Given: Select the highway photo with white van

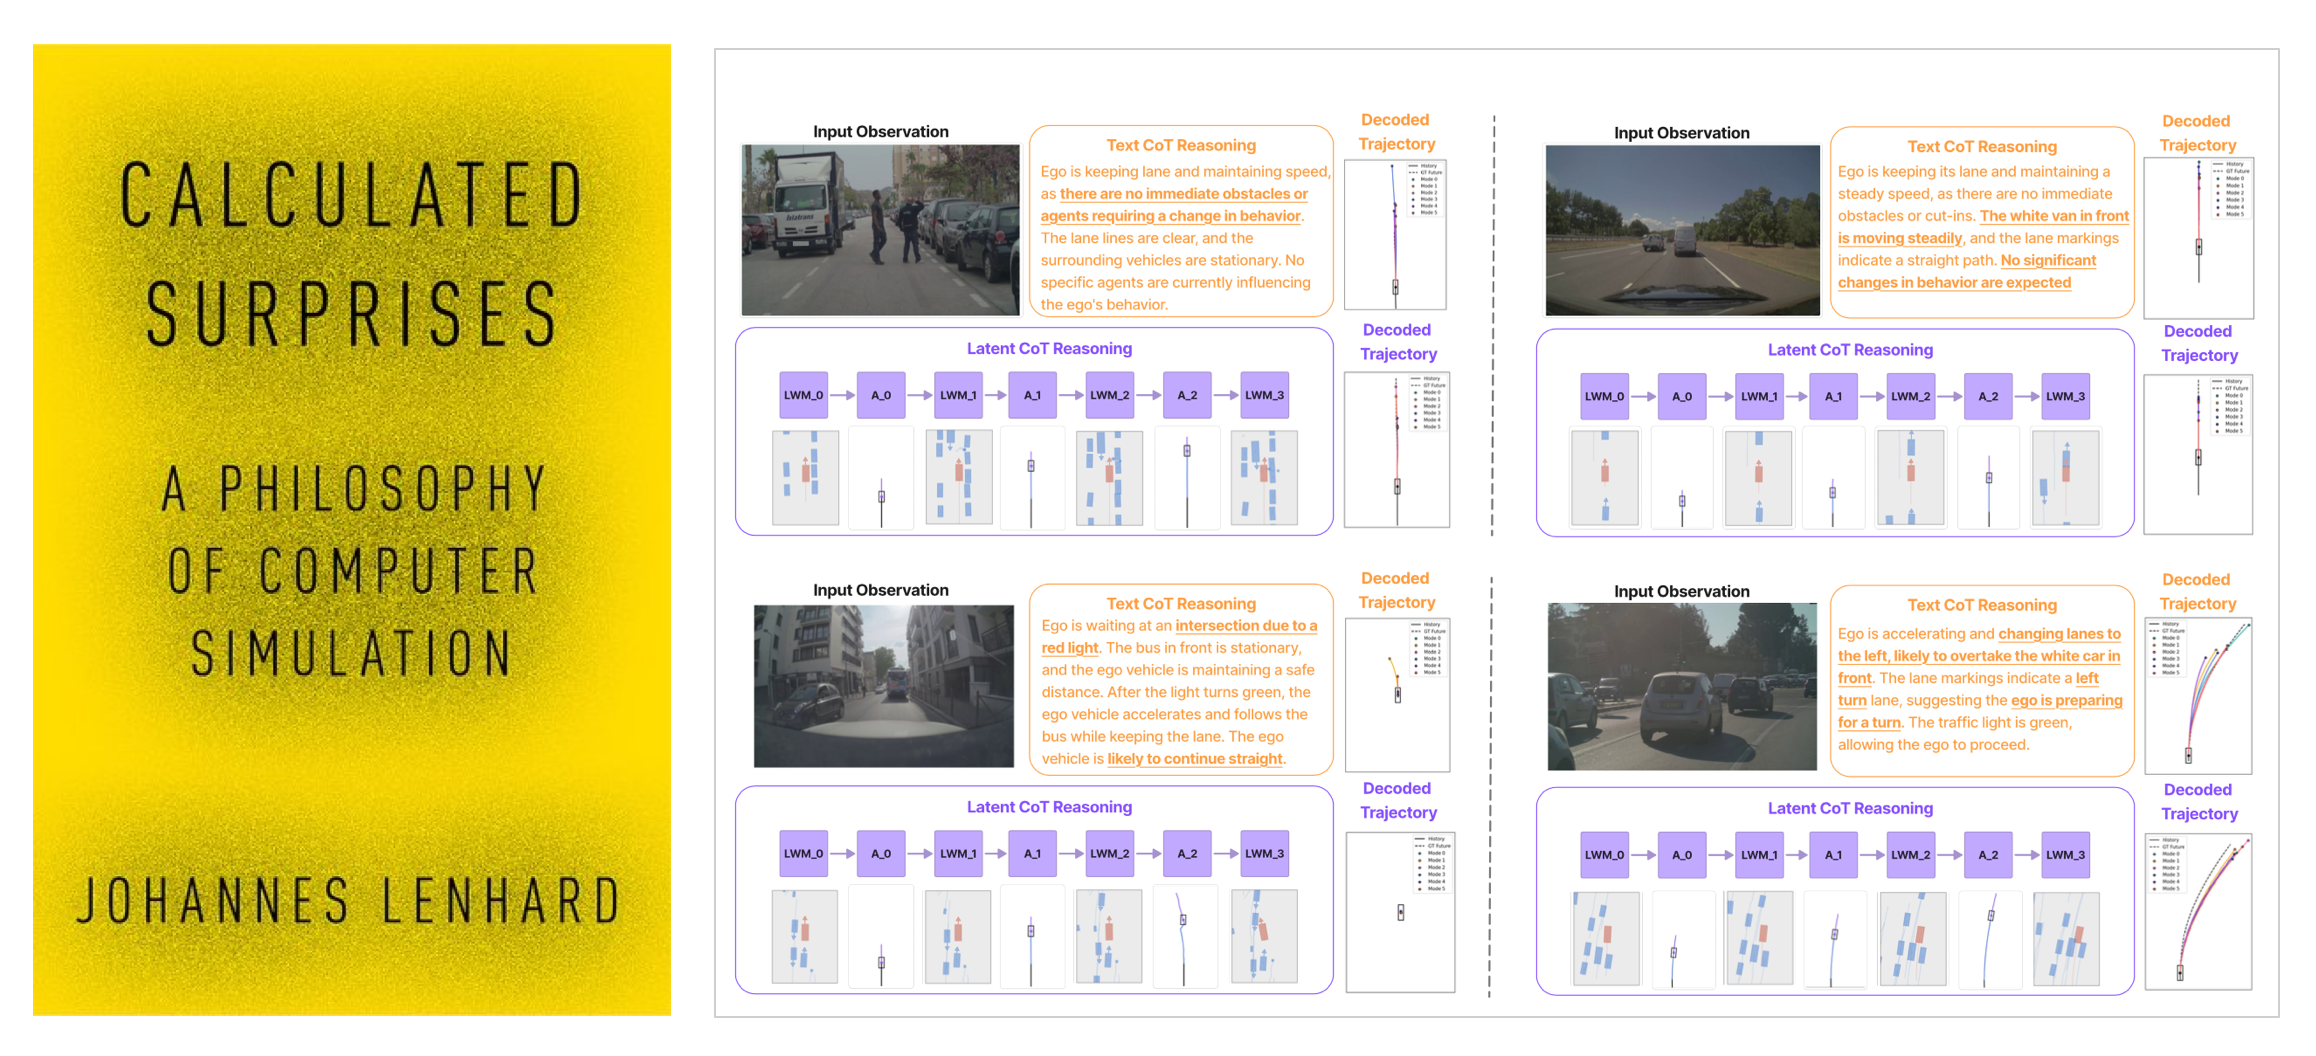Looking at the screenshot, I should tap(1682, 230).
